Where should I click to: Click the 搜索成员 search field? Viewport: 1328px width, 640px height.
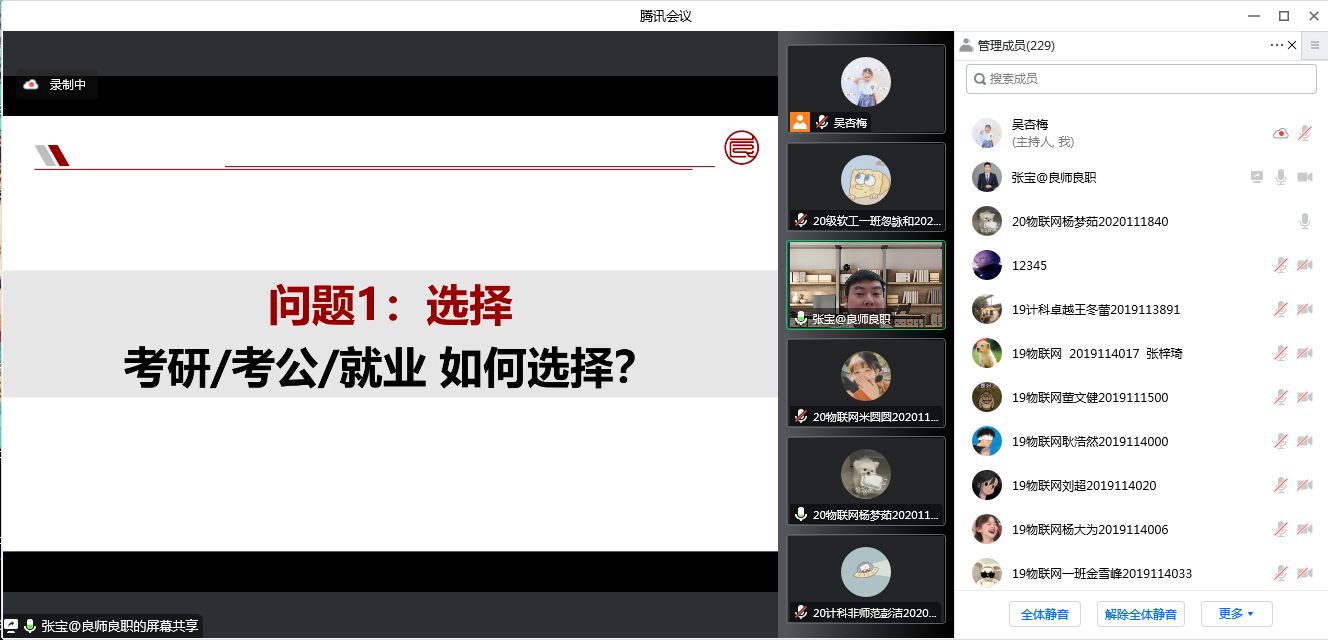coord(1141,79)
